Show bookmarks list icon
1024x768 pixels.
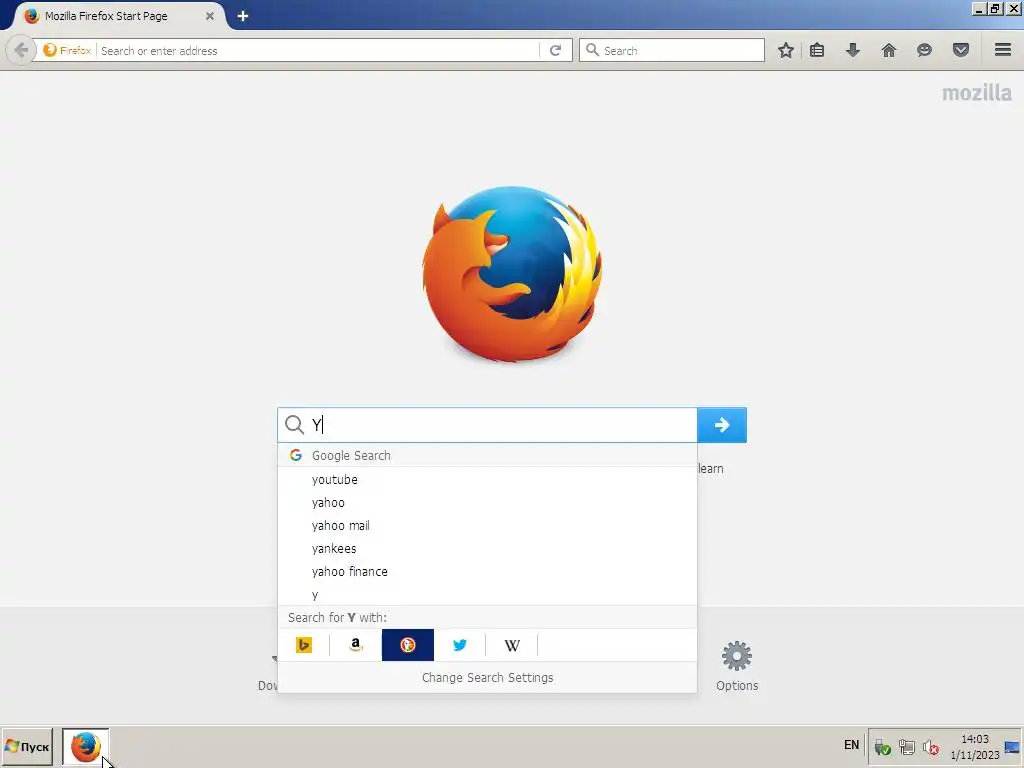(817, 50)
